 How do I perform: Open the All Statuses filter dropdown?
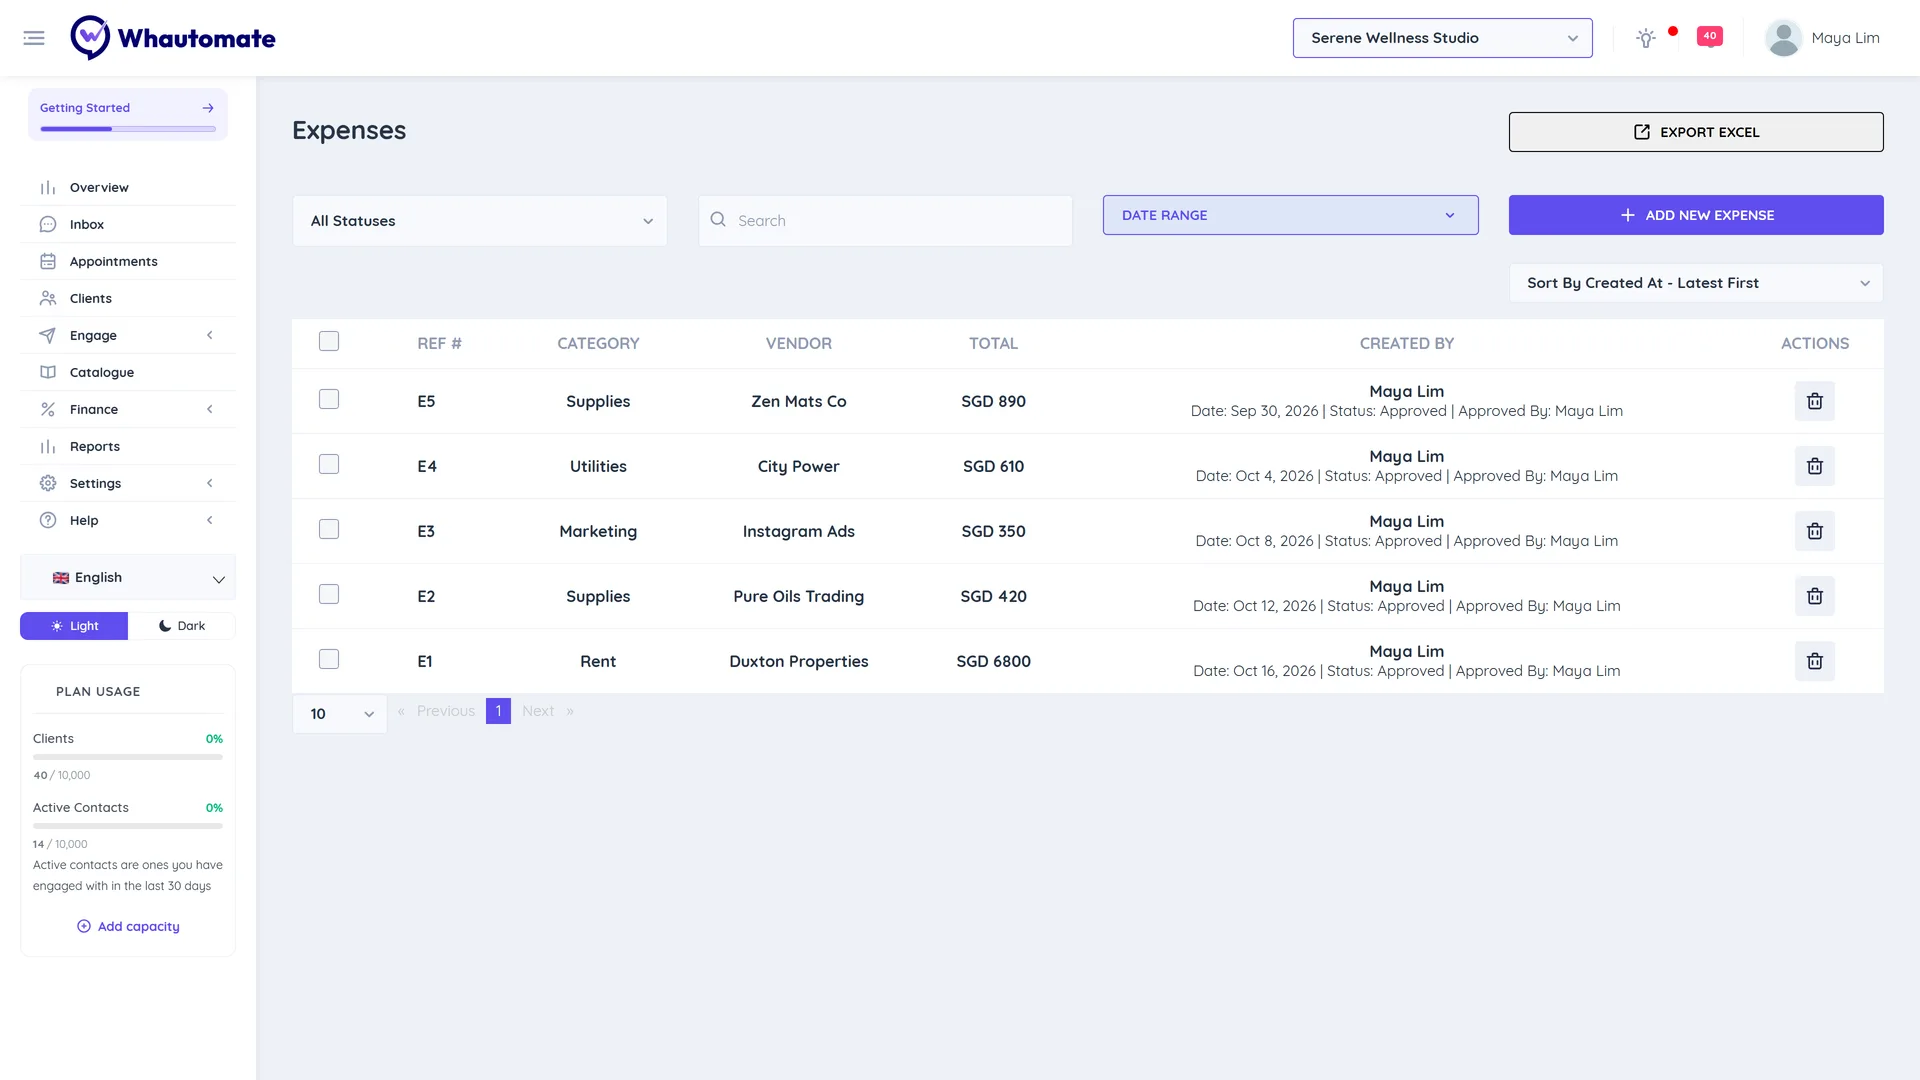click(x=480, y=221)
